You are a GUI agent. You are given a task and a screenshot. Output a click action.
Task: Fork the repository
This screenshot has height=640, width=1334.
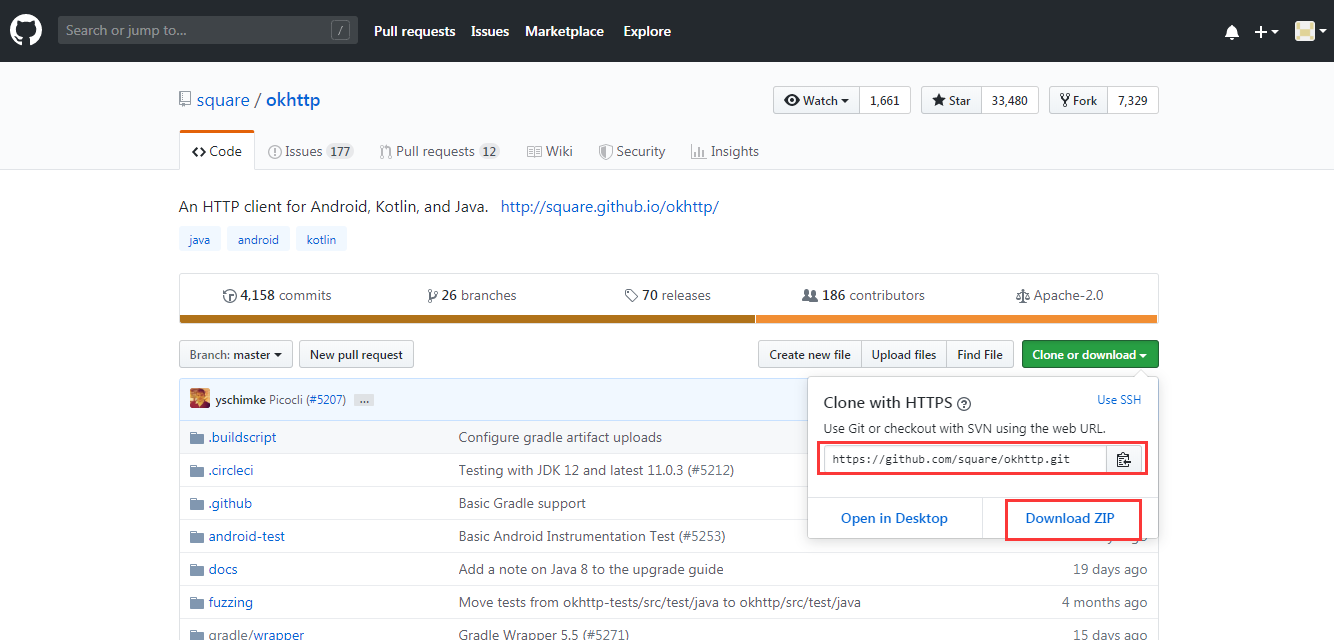click(1078, 100)
